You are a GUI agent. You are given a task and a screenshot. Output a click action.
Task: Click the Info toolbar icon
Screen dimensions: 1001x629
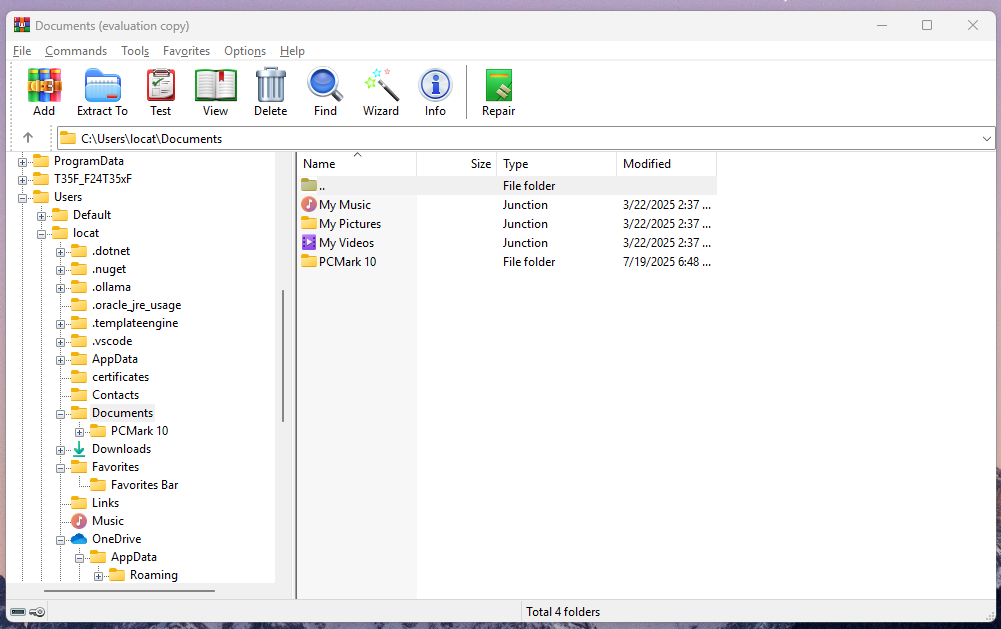point(435,90)
